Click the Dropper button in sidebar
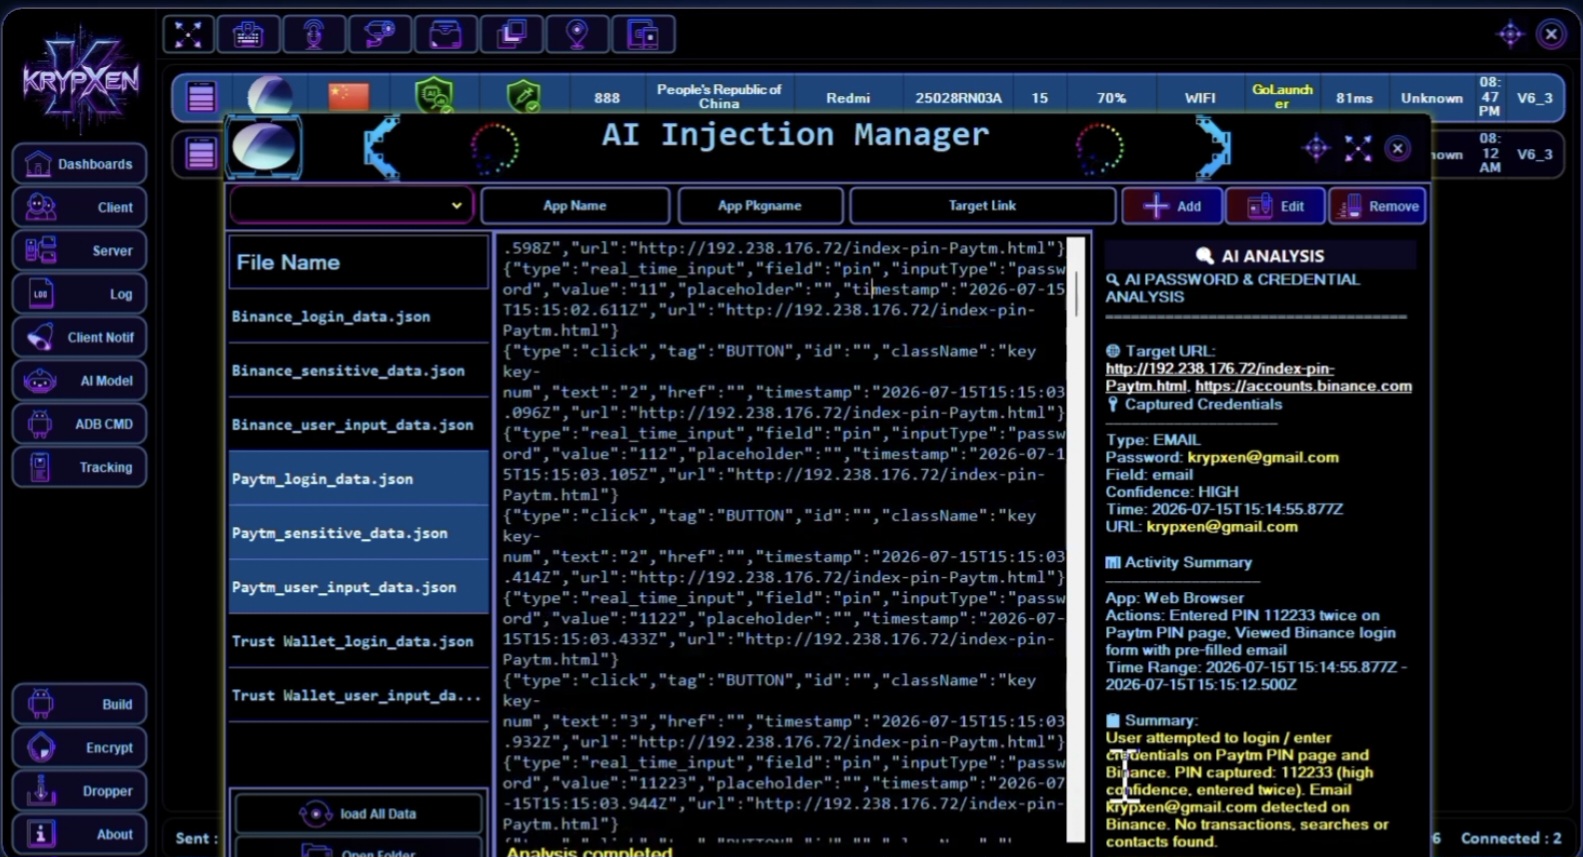 (80, 790)
